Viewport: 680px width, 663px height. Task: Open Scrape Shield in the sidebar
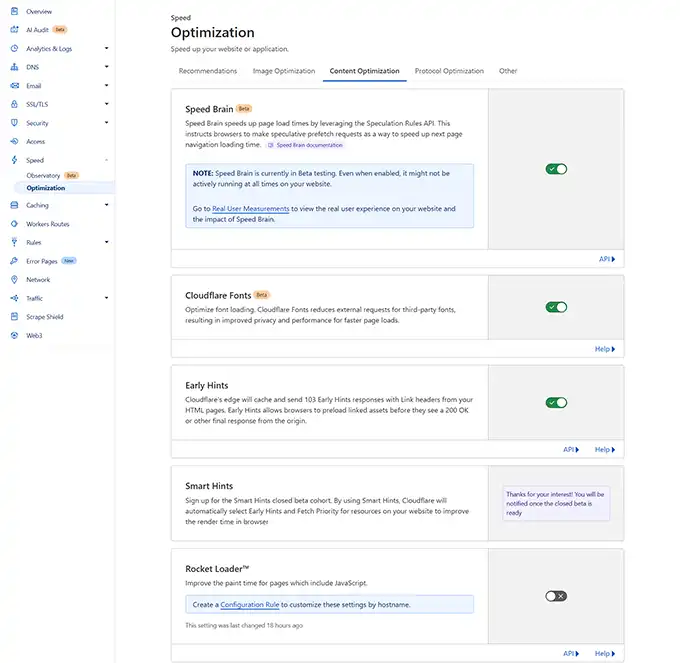pos(45,317)
